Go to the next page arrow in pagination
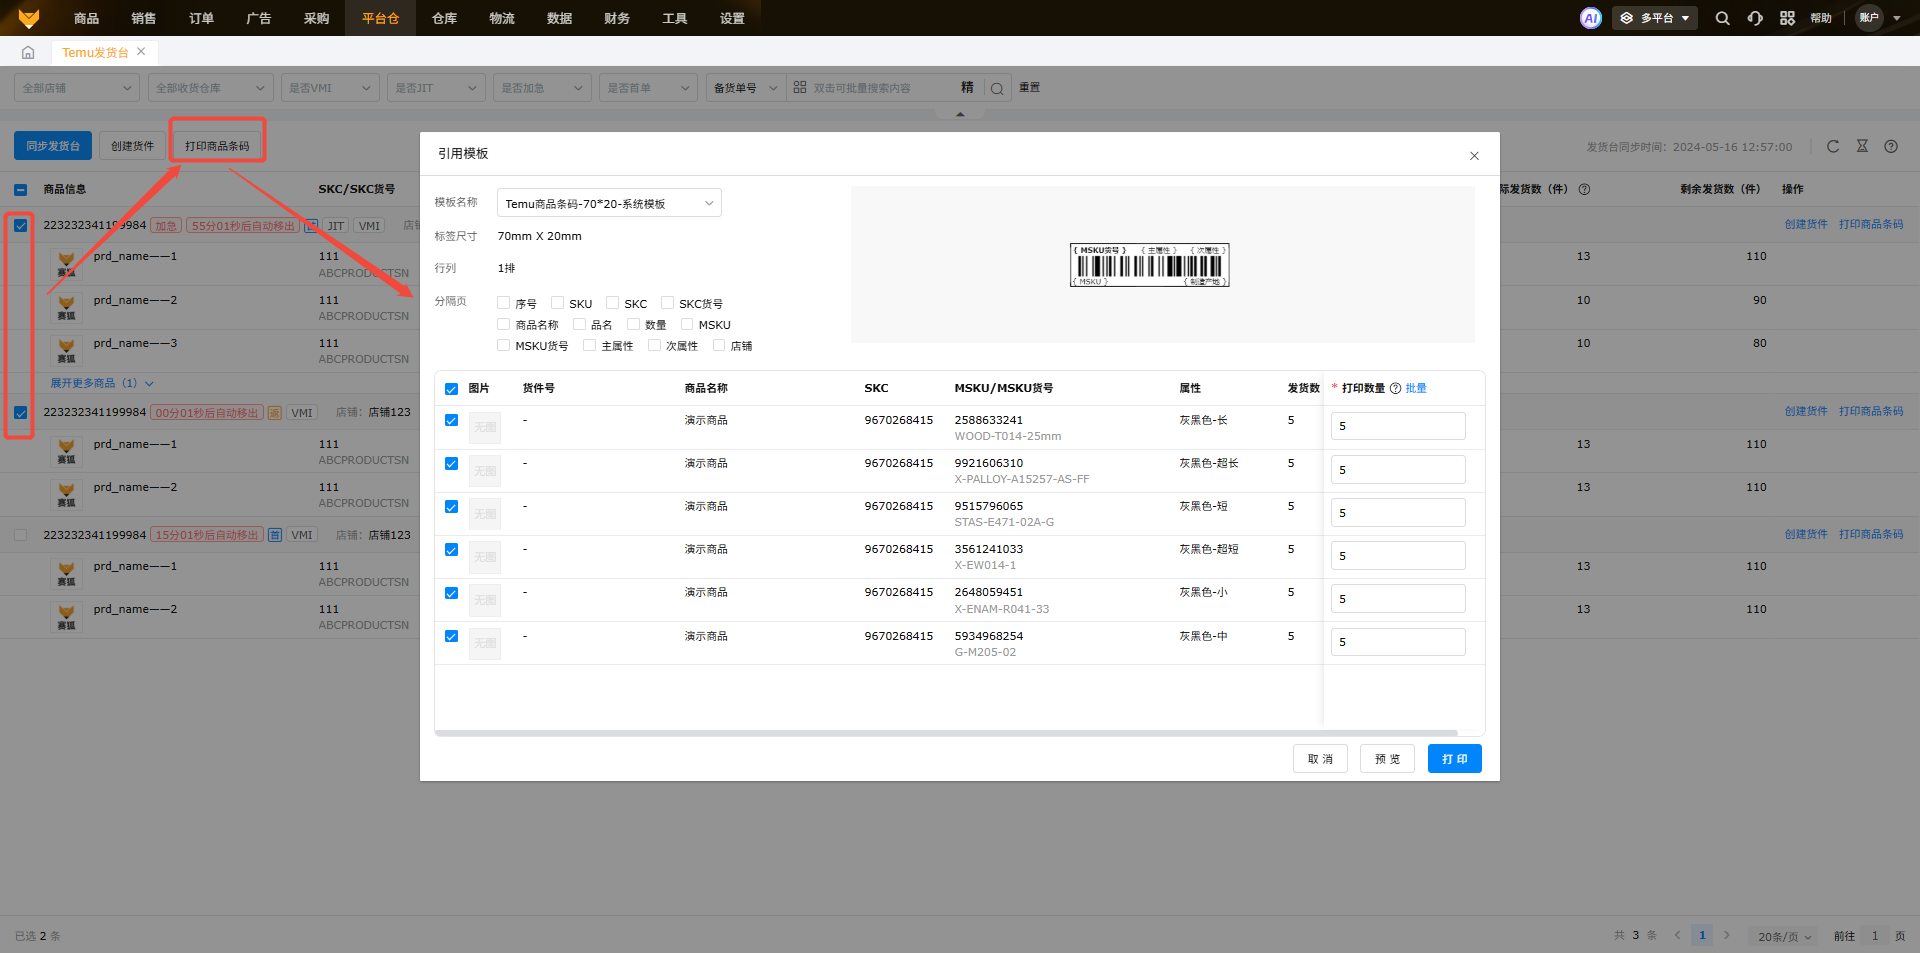Image resolution: width=1920 pixels, height=953 pixels. click(x=1726, y=936)
